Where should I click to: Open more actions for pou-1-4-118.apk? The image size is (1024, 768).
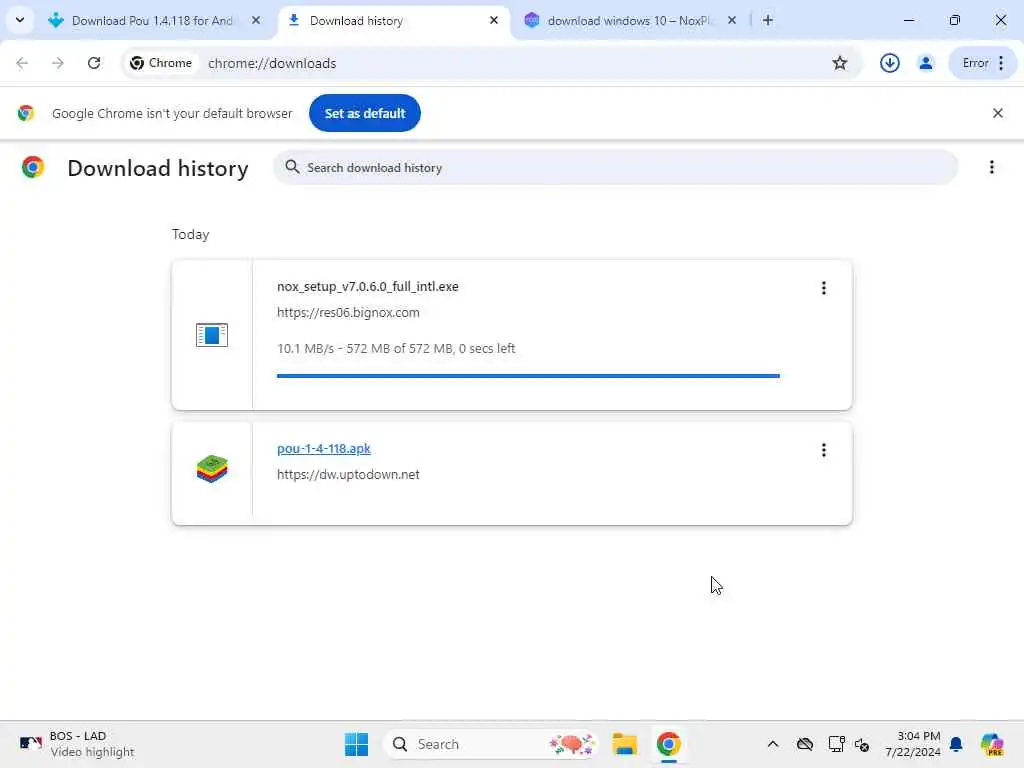click(824, 450)
